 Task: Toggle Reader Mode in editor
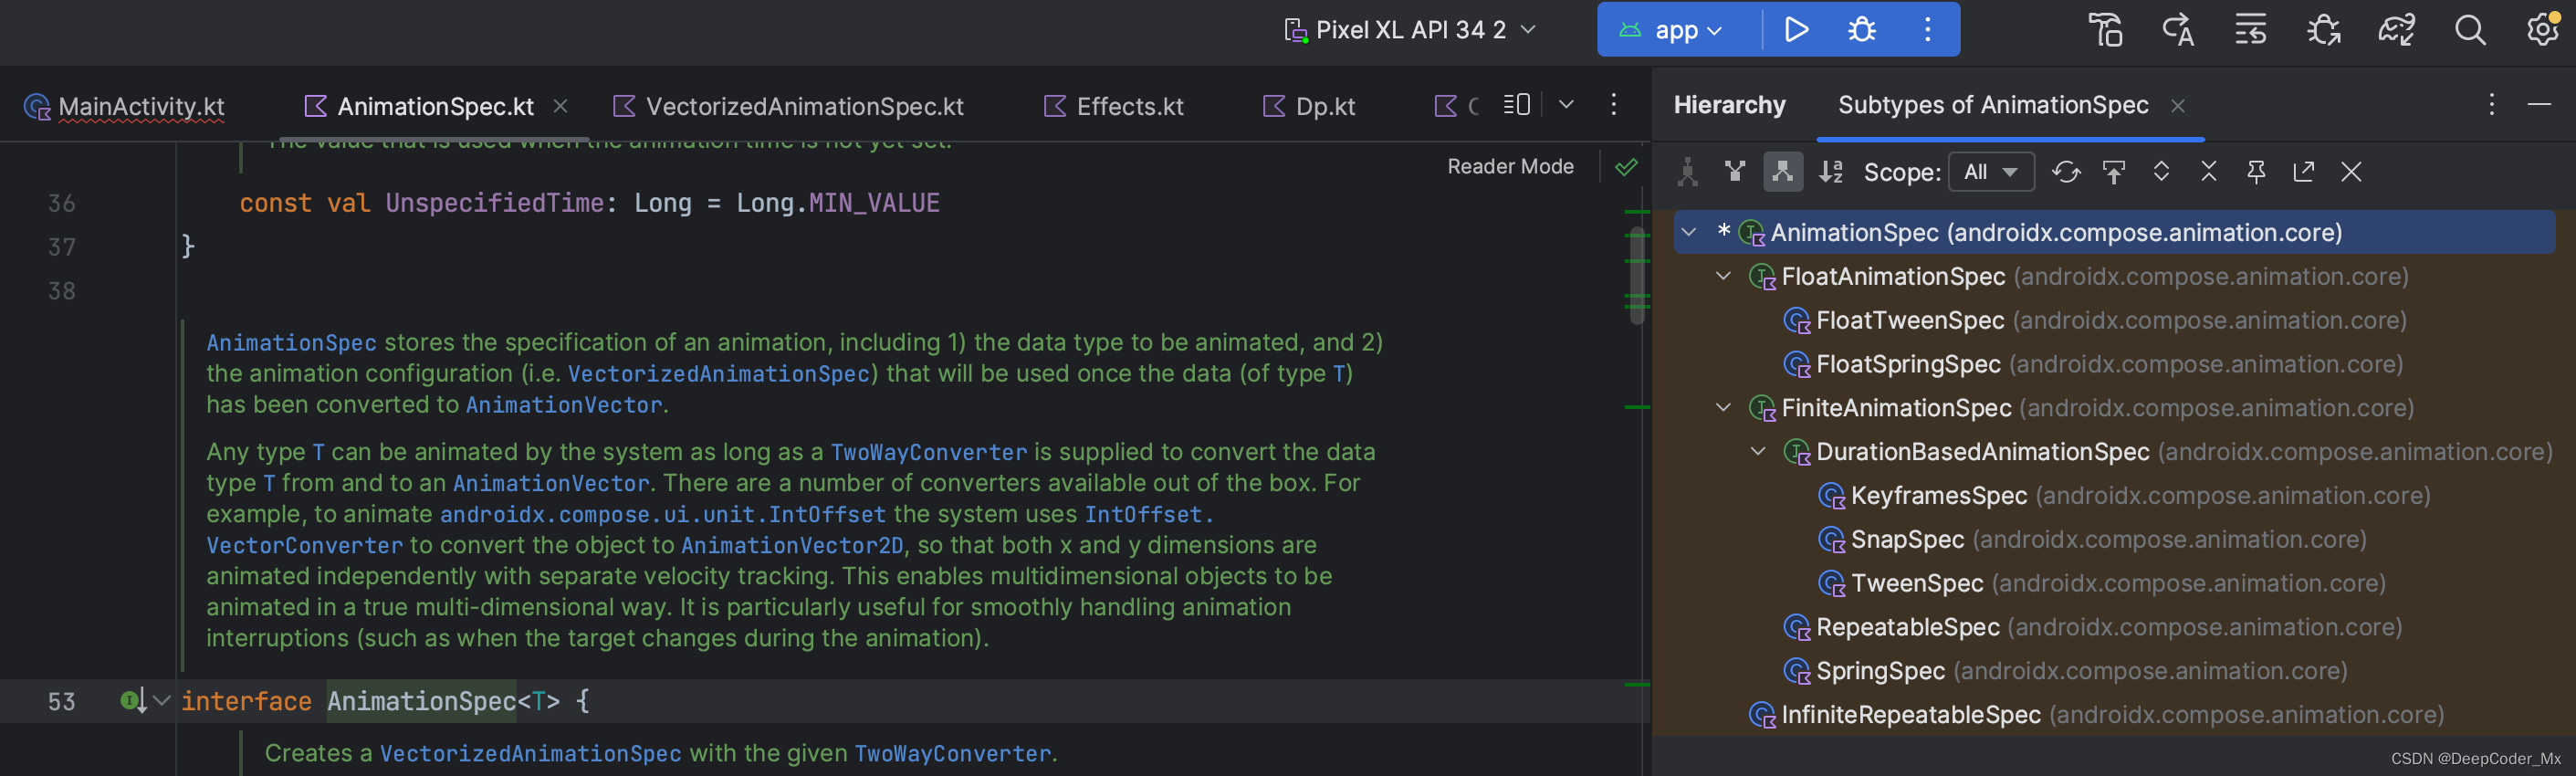pos(1510,167)
